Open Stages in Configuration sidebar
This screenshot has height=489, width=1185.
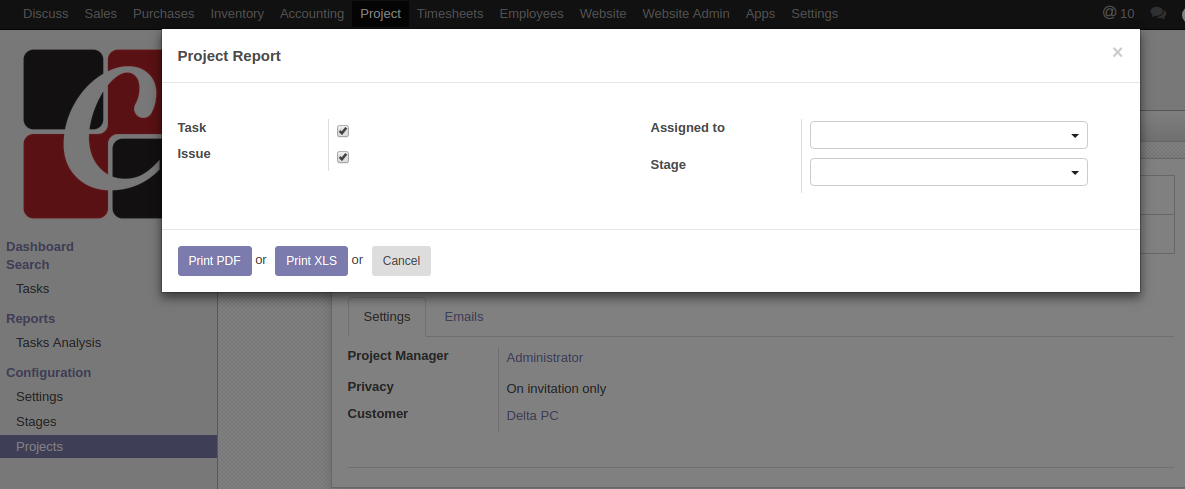(x=36, y=422)
